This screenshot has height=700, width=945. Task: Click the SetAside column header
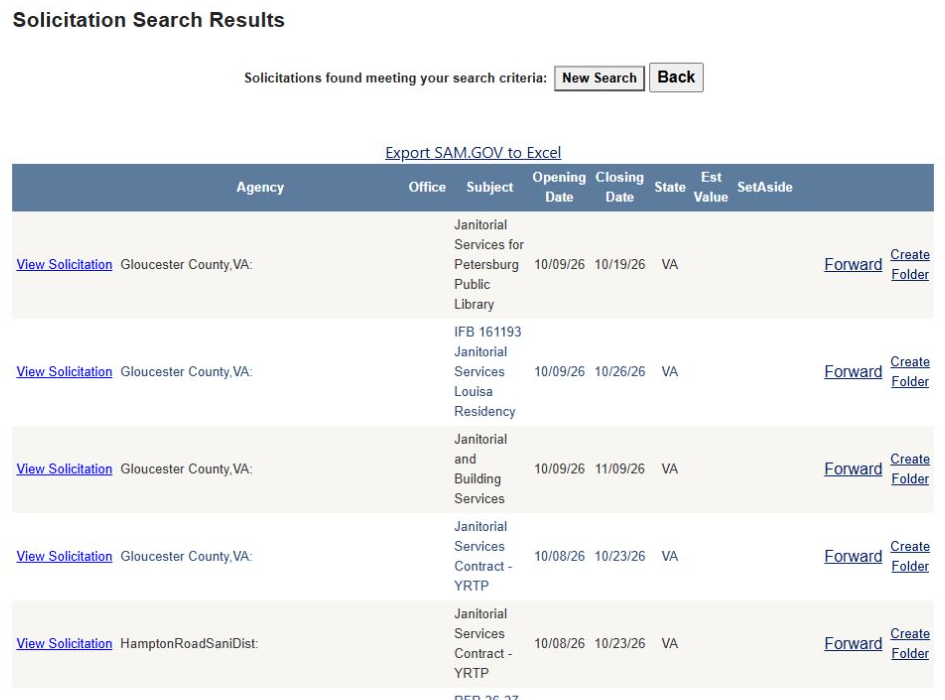764,188
